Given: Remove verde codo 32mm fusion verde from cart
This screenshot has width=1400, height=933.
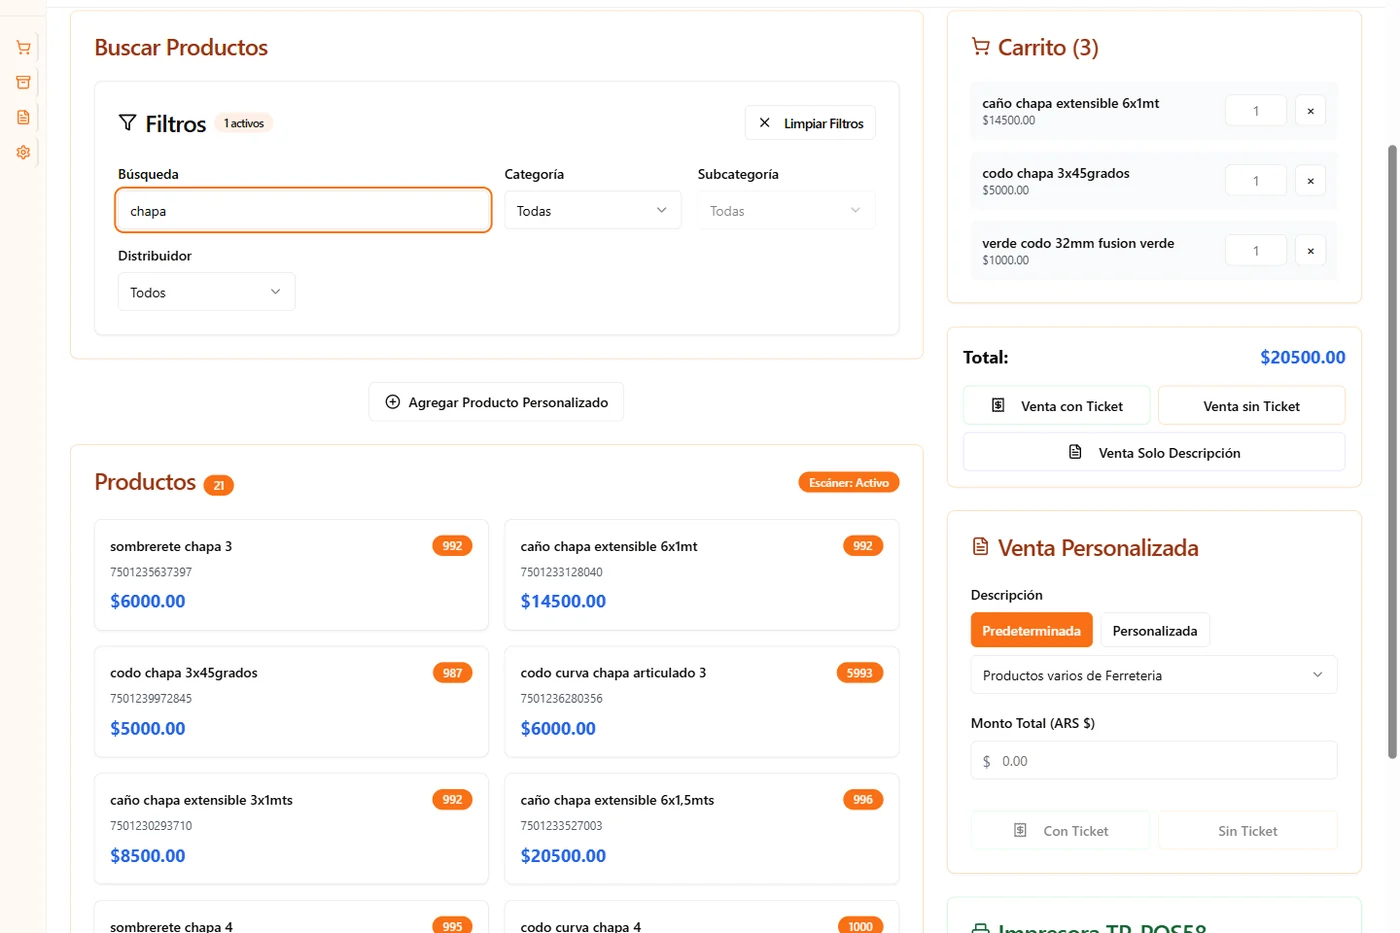Looking at the screenshot, I should click(1310, 251).
